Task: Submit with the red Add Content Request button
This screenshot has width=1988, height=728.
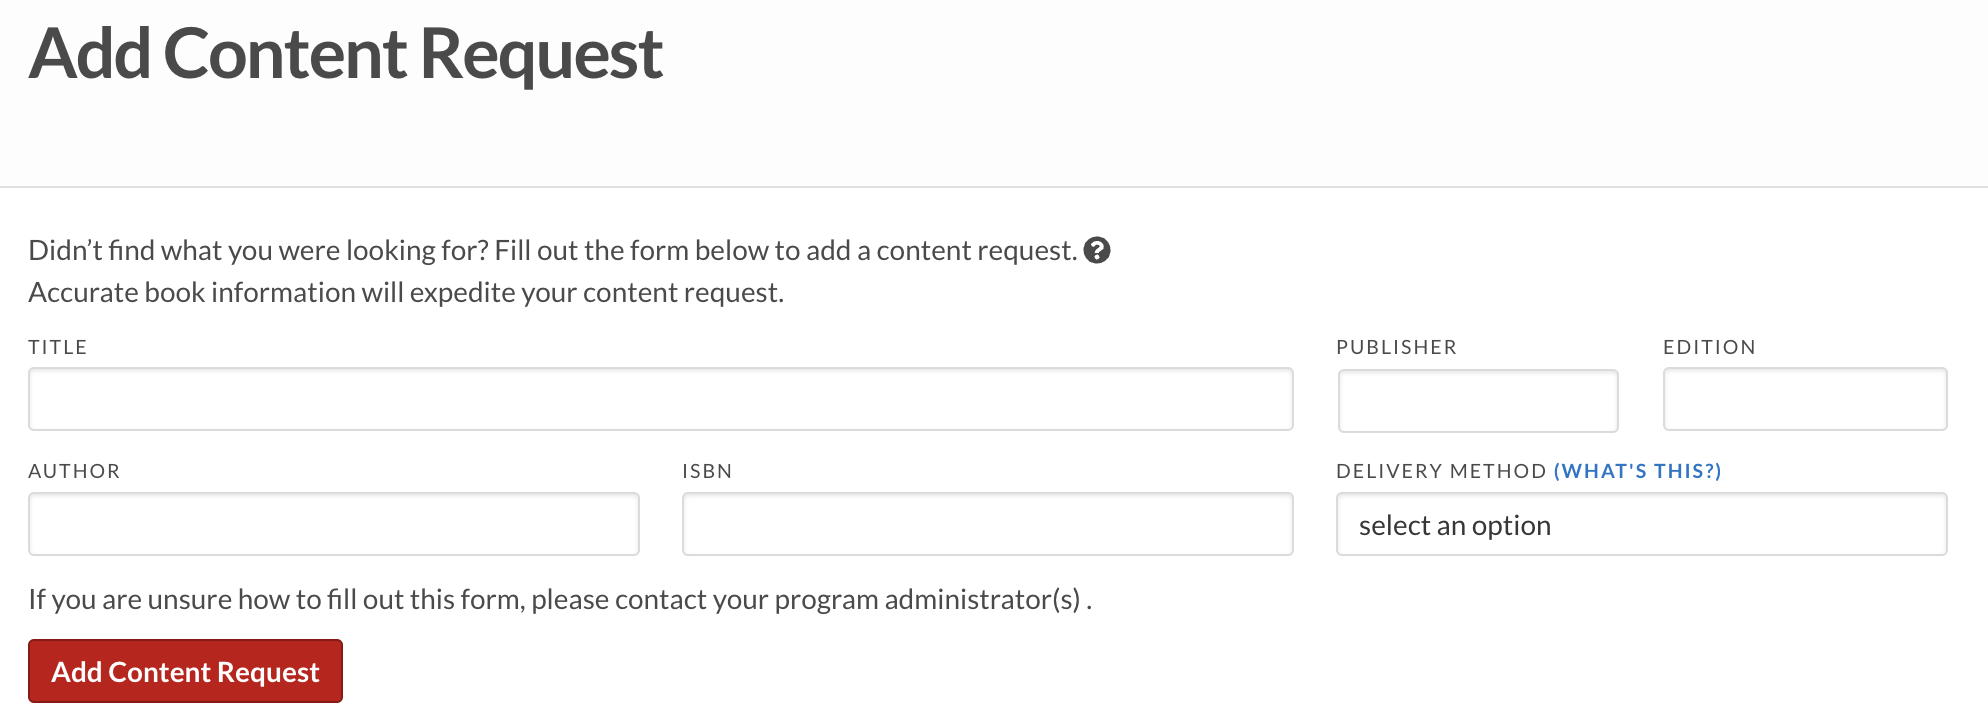Action: pos(185,671)
